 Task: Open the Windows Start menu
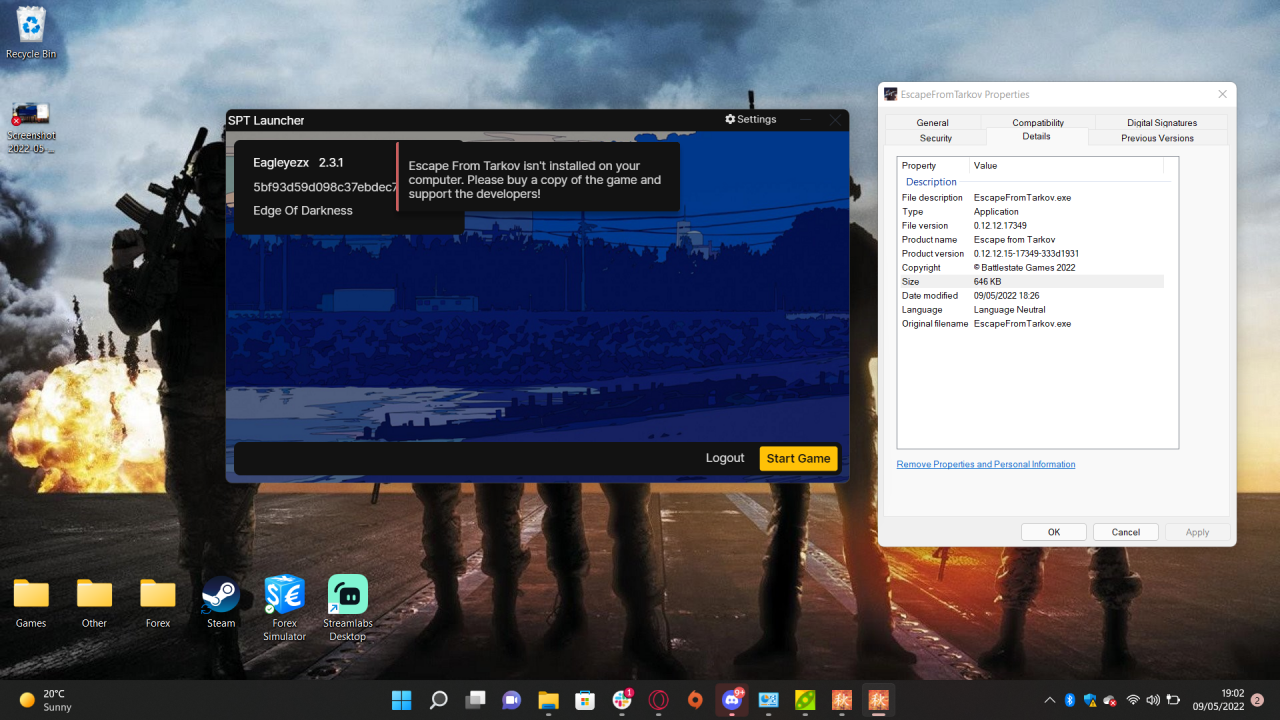(x=402, y=700)
